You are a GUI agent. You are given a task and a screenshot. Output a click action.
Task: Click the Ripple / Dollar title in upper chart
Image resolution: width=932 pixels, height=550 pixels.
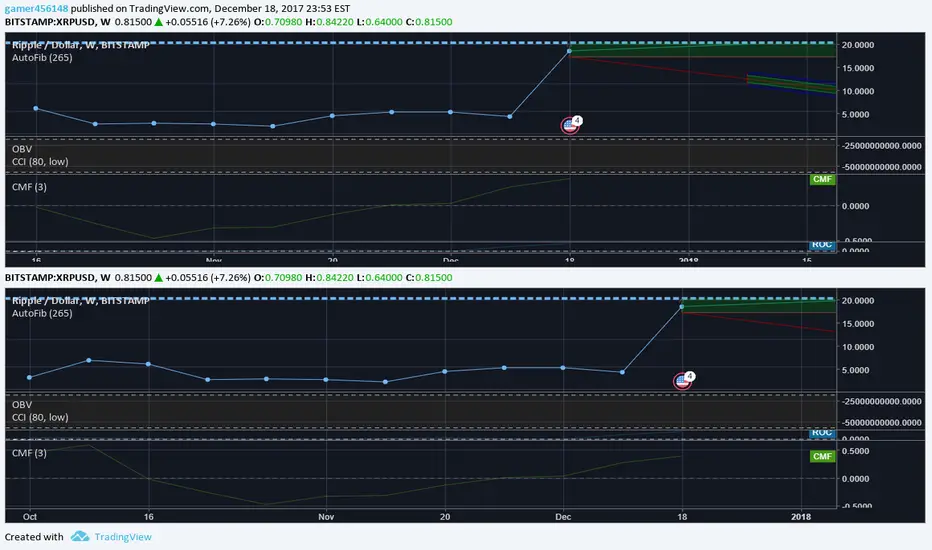pyautogui.click(x=81, y=45)
